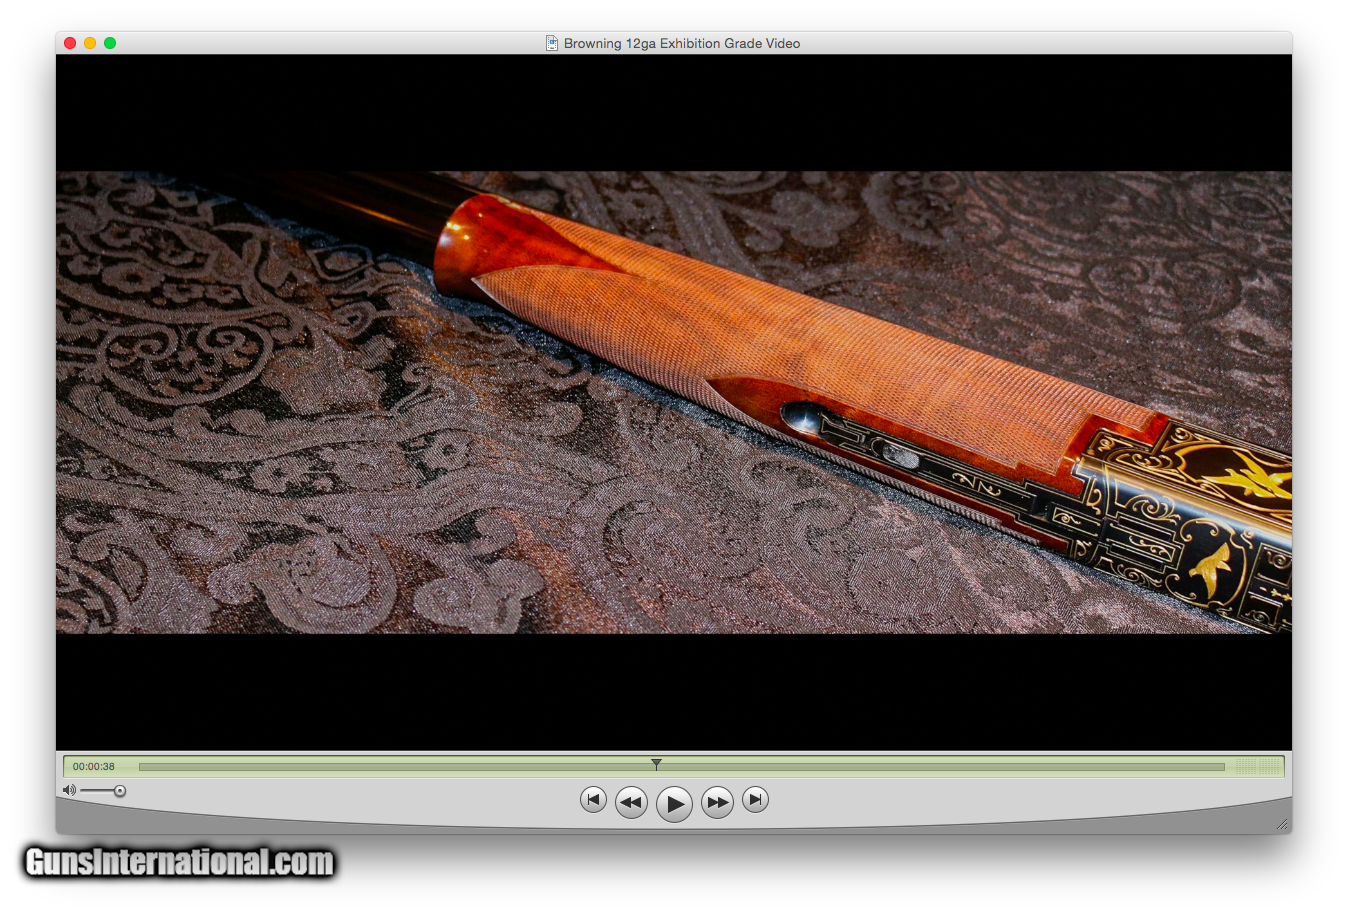Click the document icon in the title bar
The image size is (1348, 914).
click(x=551, y=43)
